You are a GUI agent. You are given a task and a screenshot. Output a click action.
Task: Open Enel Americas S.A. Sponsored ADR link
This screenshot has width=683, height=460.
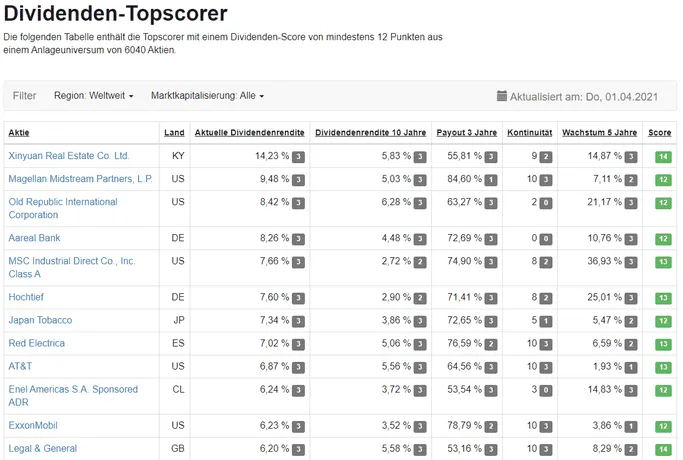73,396
